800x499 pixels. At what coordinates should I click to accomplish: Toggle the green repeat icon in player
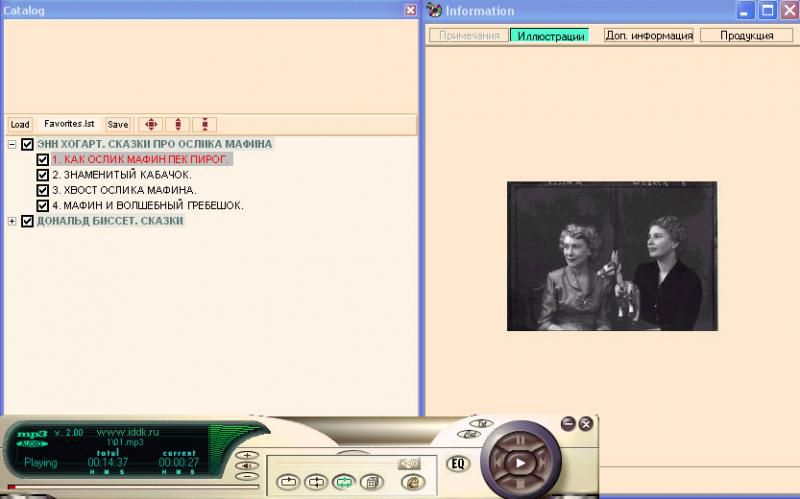pyautogui.click(x=343, y=482)
